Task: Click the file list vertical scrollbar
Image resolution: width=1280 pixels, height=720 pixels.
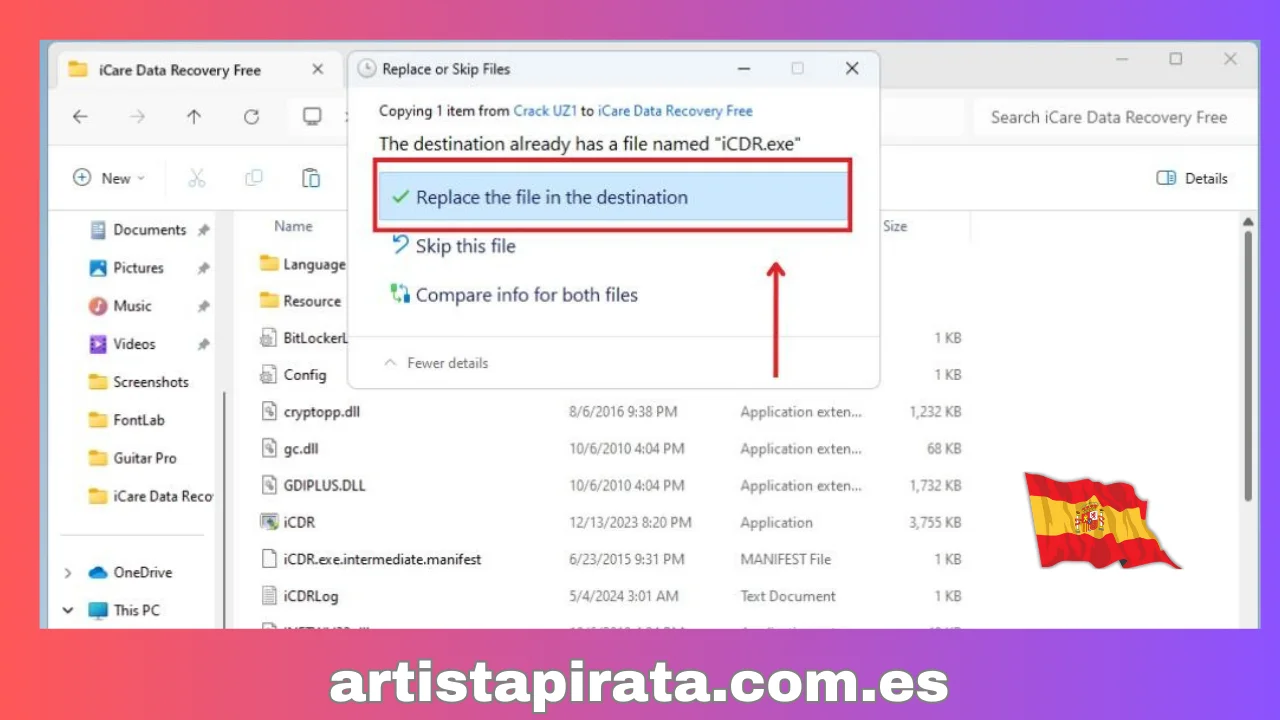Action: click(x=1248, y=365)
